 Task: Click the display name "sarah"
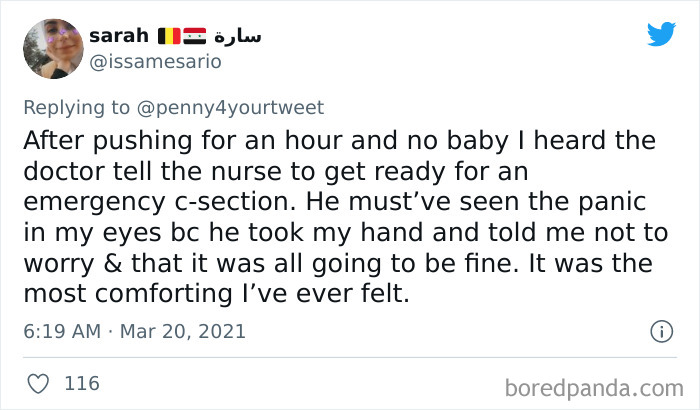119,36
